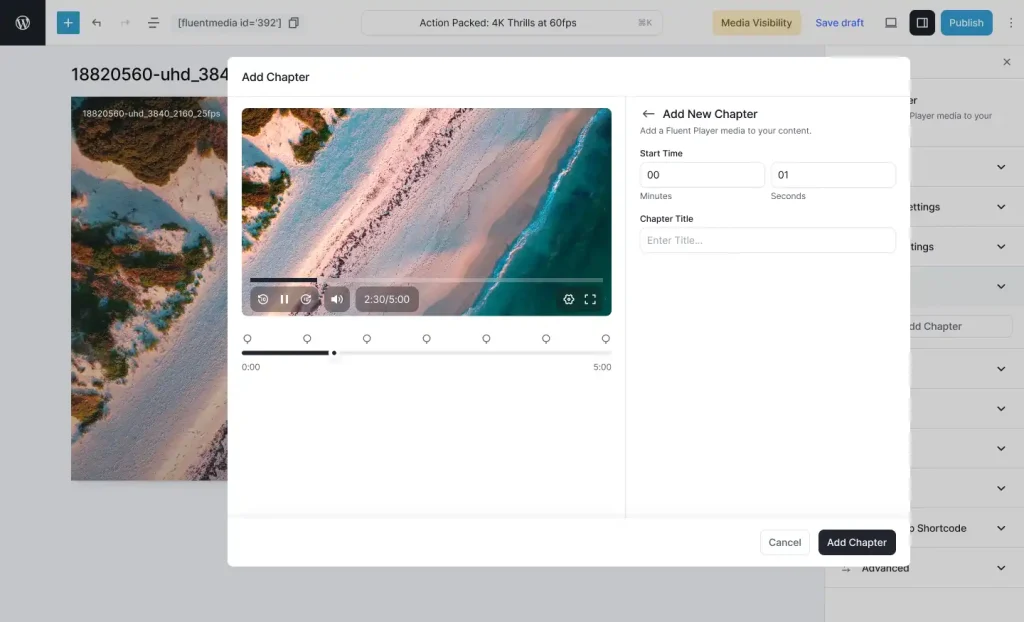Click the Add Chapter button

pyautogui.click(x=856, y=542)
